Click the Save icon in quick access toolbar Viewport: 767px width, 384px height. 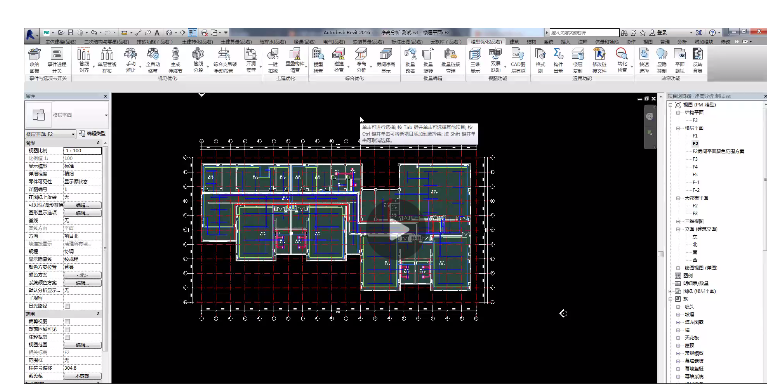tap(70, 33)
